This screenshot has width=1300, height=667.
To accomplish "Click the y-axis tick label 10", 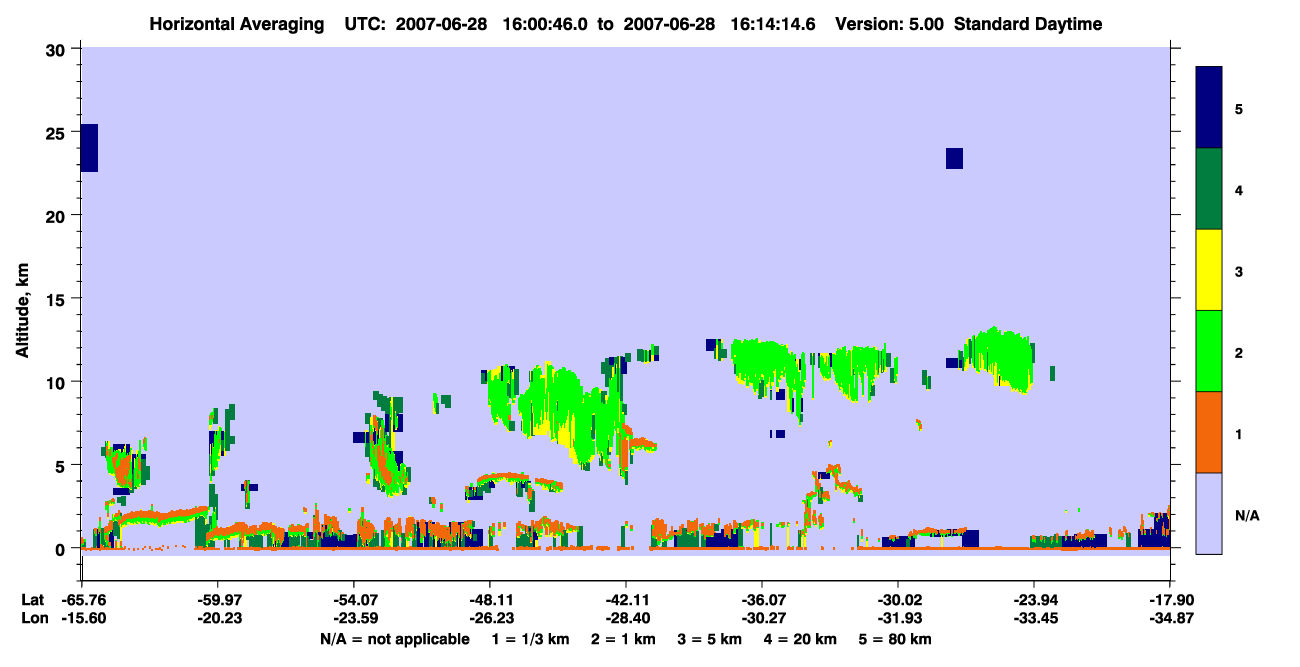I will 58,382.
